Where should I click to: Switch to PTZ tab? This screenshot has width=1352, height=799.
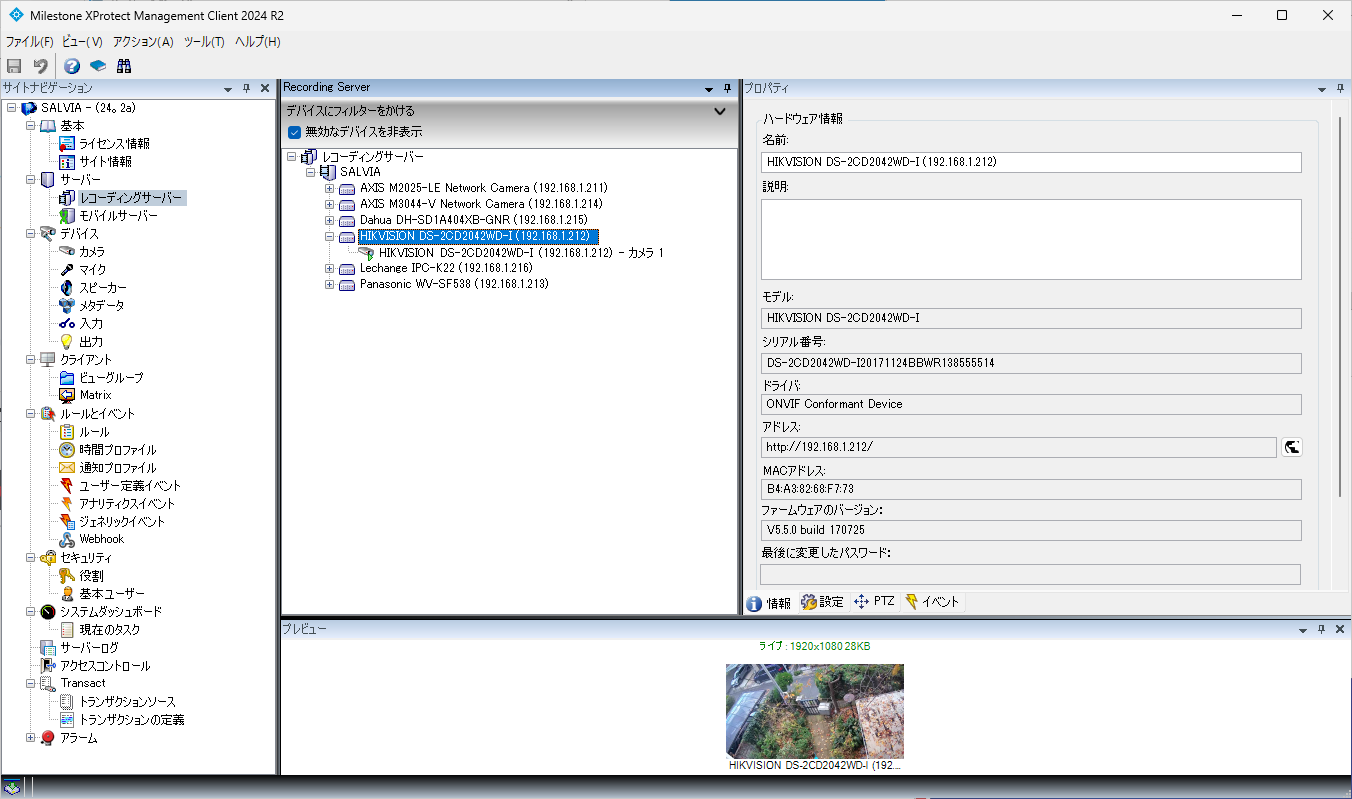874,602
